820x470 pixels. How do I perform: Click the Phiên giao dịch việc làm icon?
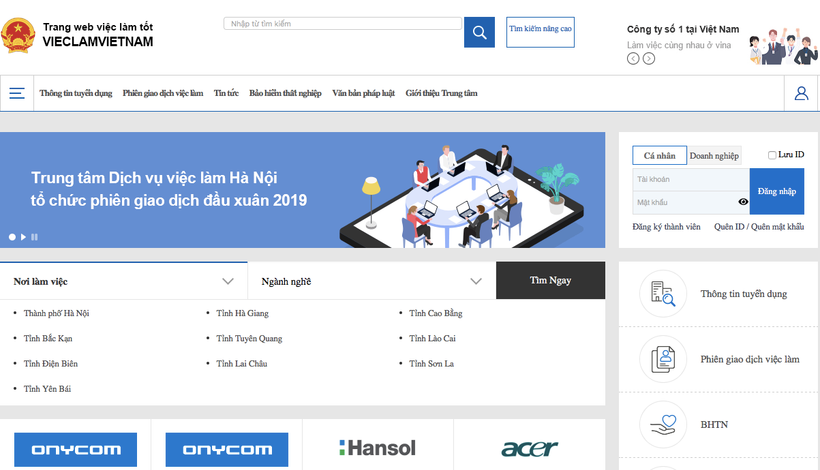point(663,360)
